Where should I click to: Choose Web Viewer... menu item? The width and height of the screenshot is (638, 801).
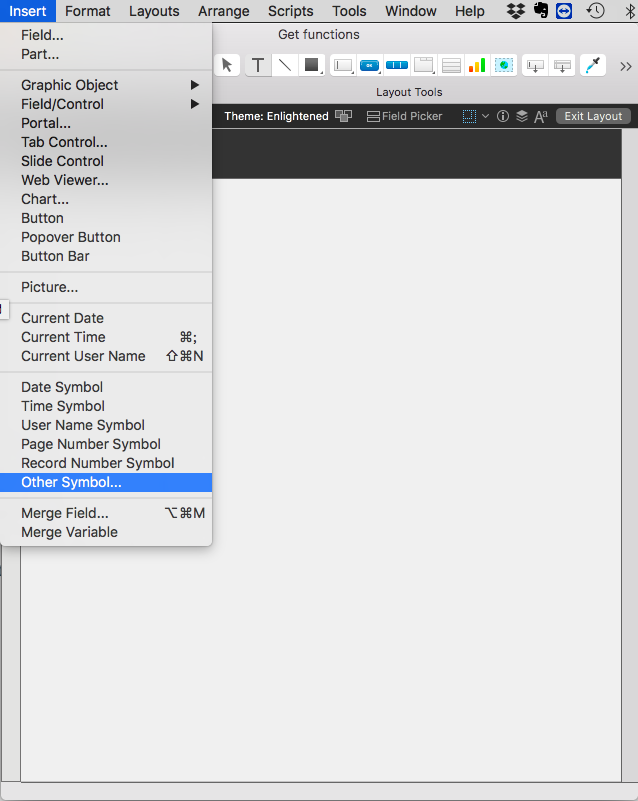[x=106, y=180]
